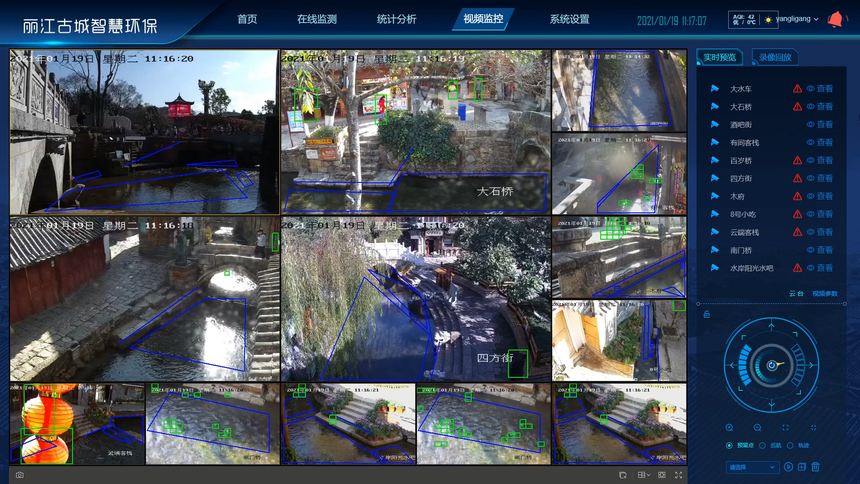Select the 大石桥 video feed
860x484 pixels.
pos(415,131)
